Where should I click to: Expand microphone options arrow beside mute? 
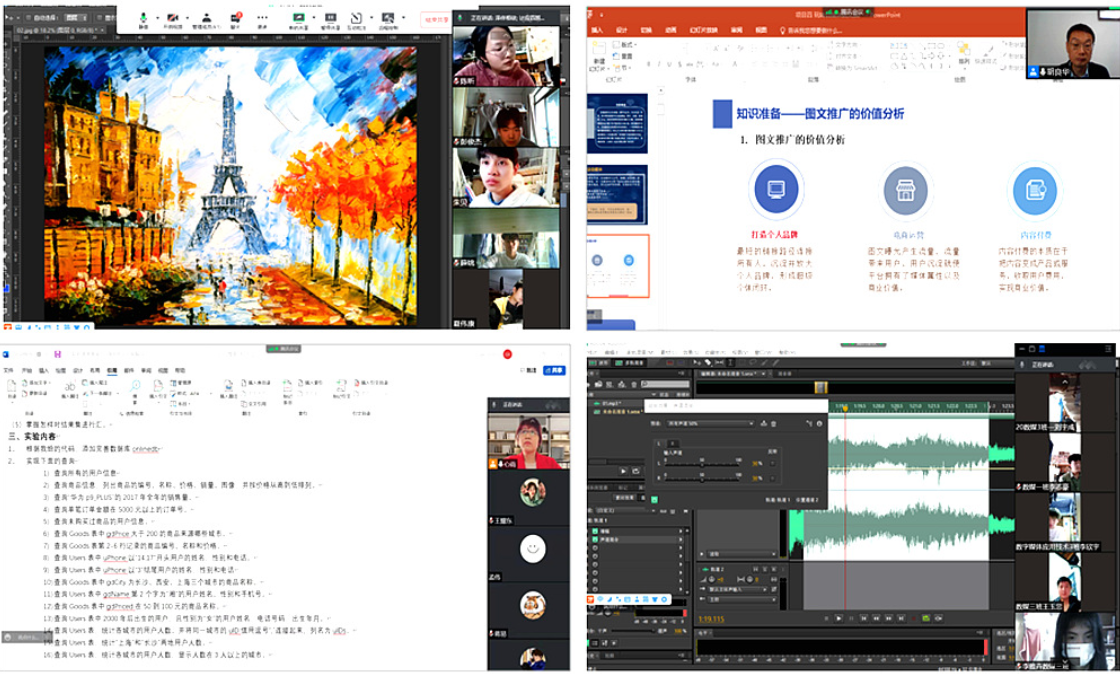(157, 19)
